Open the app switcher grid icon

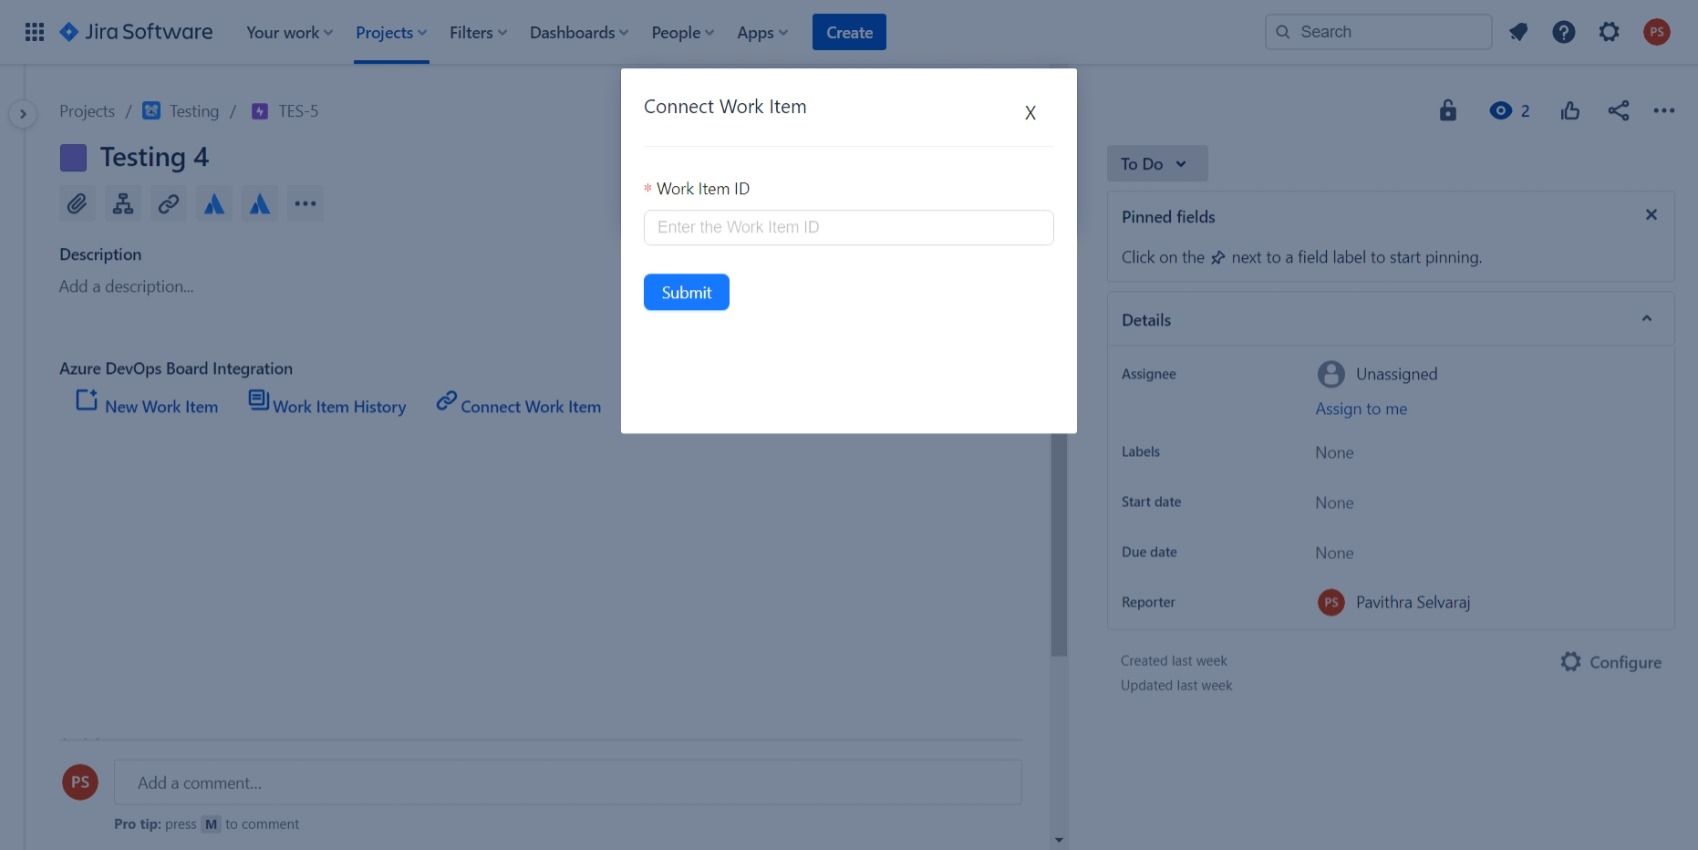click(34, 32)
